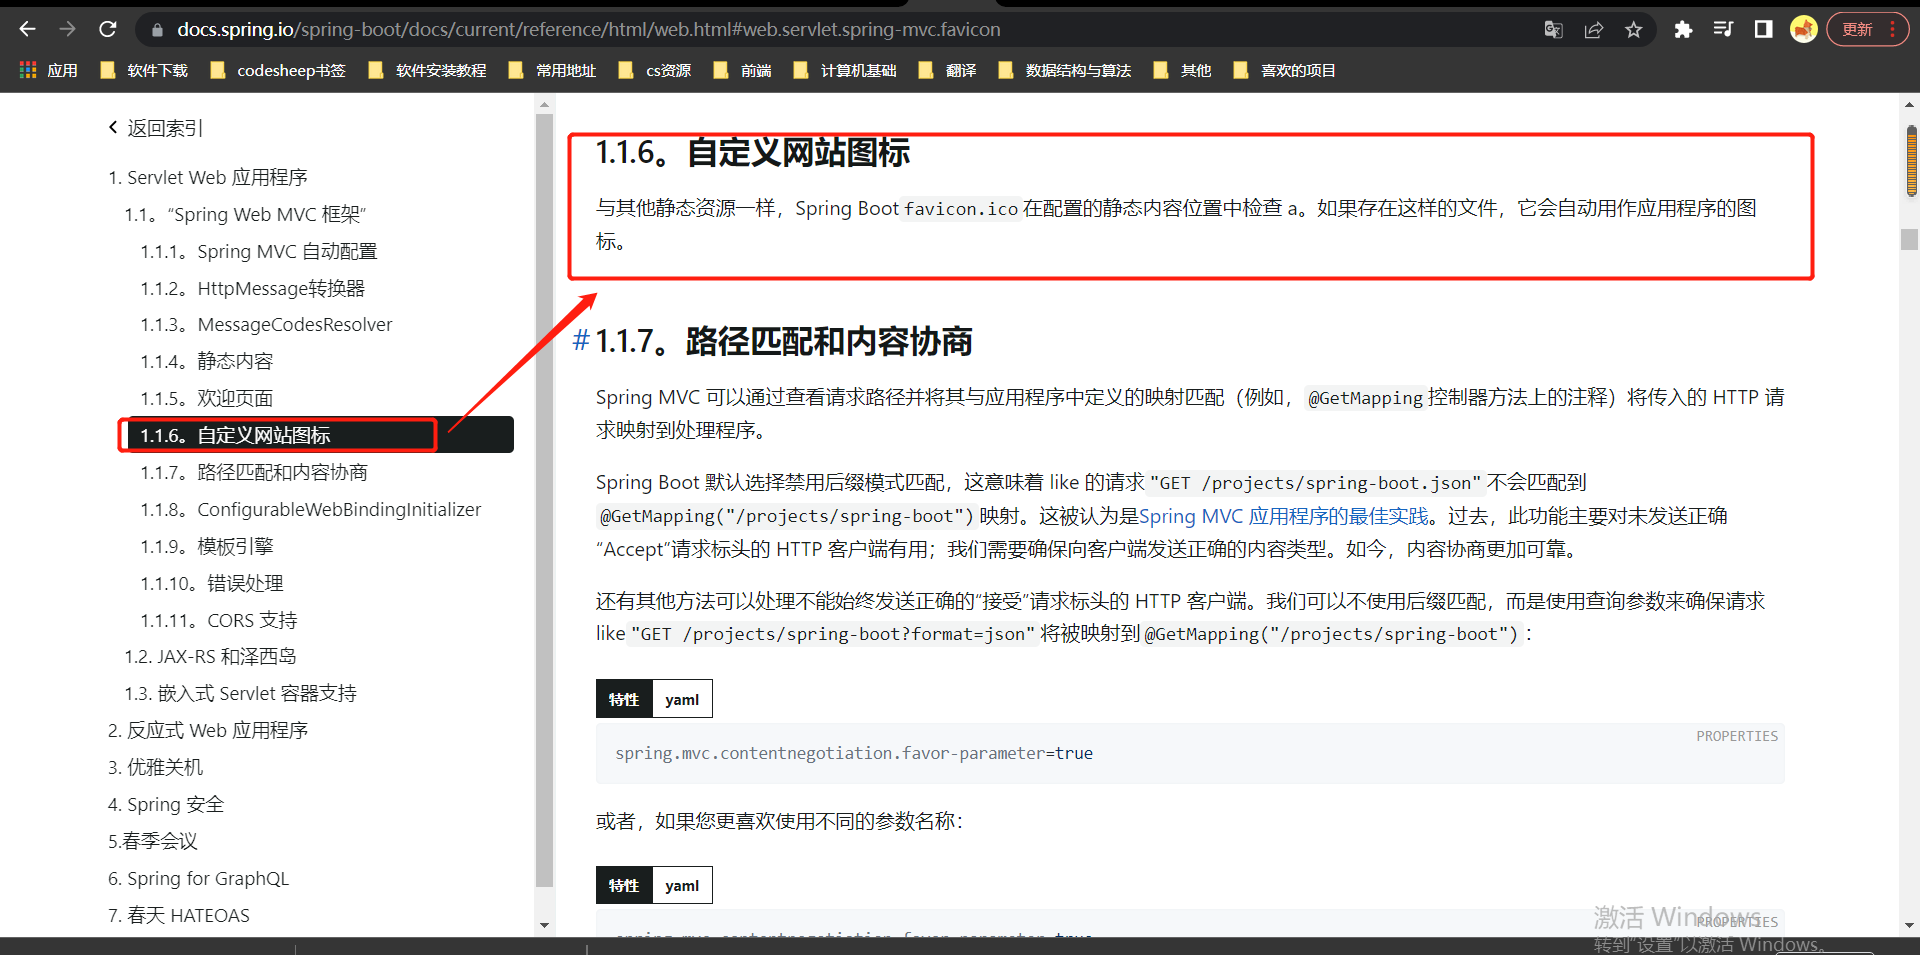
Task: Open the extensions puzzle icon
Action: [1683, 29]
